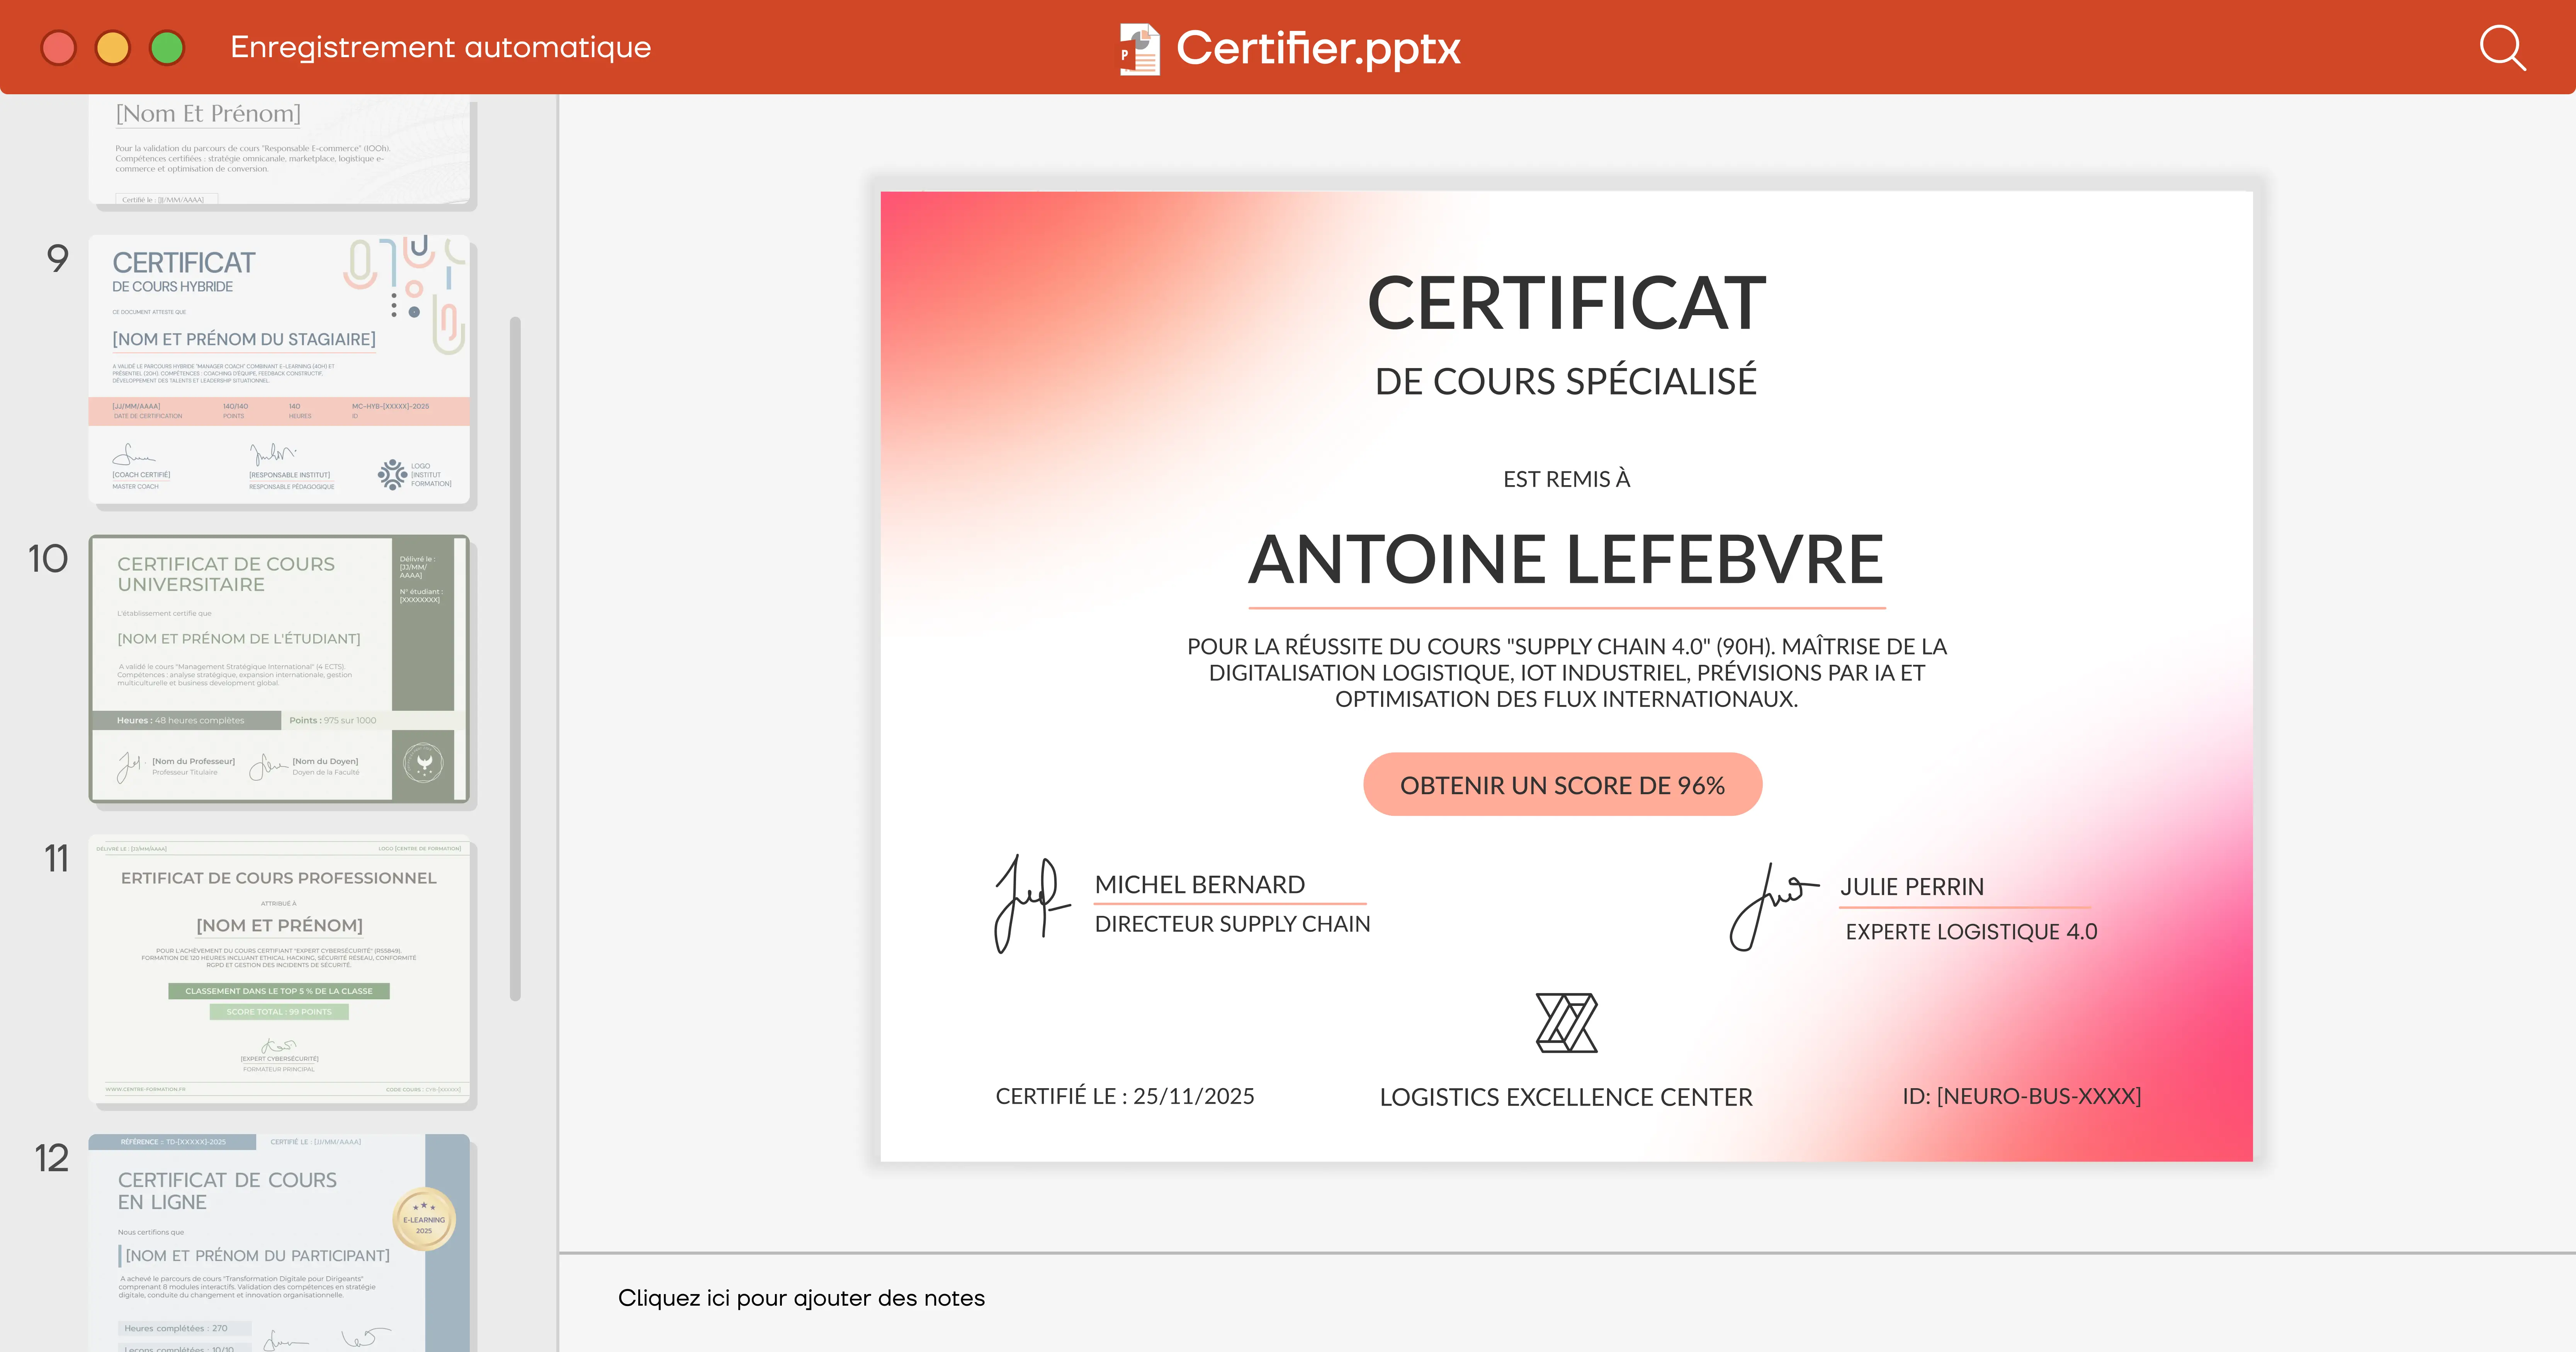Click notes field to add notes
Screen dimensions: 2576x1352
pyautogui.click(x=801, y=1298)
